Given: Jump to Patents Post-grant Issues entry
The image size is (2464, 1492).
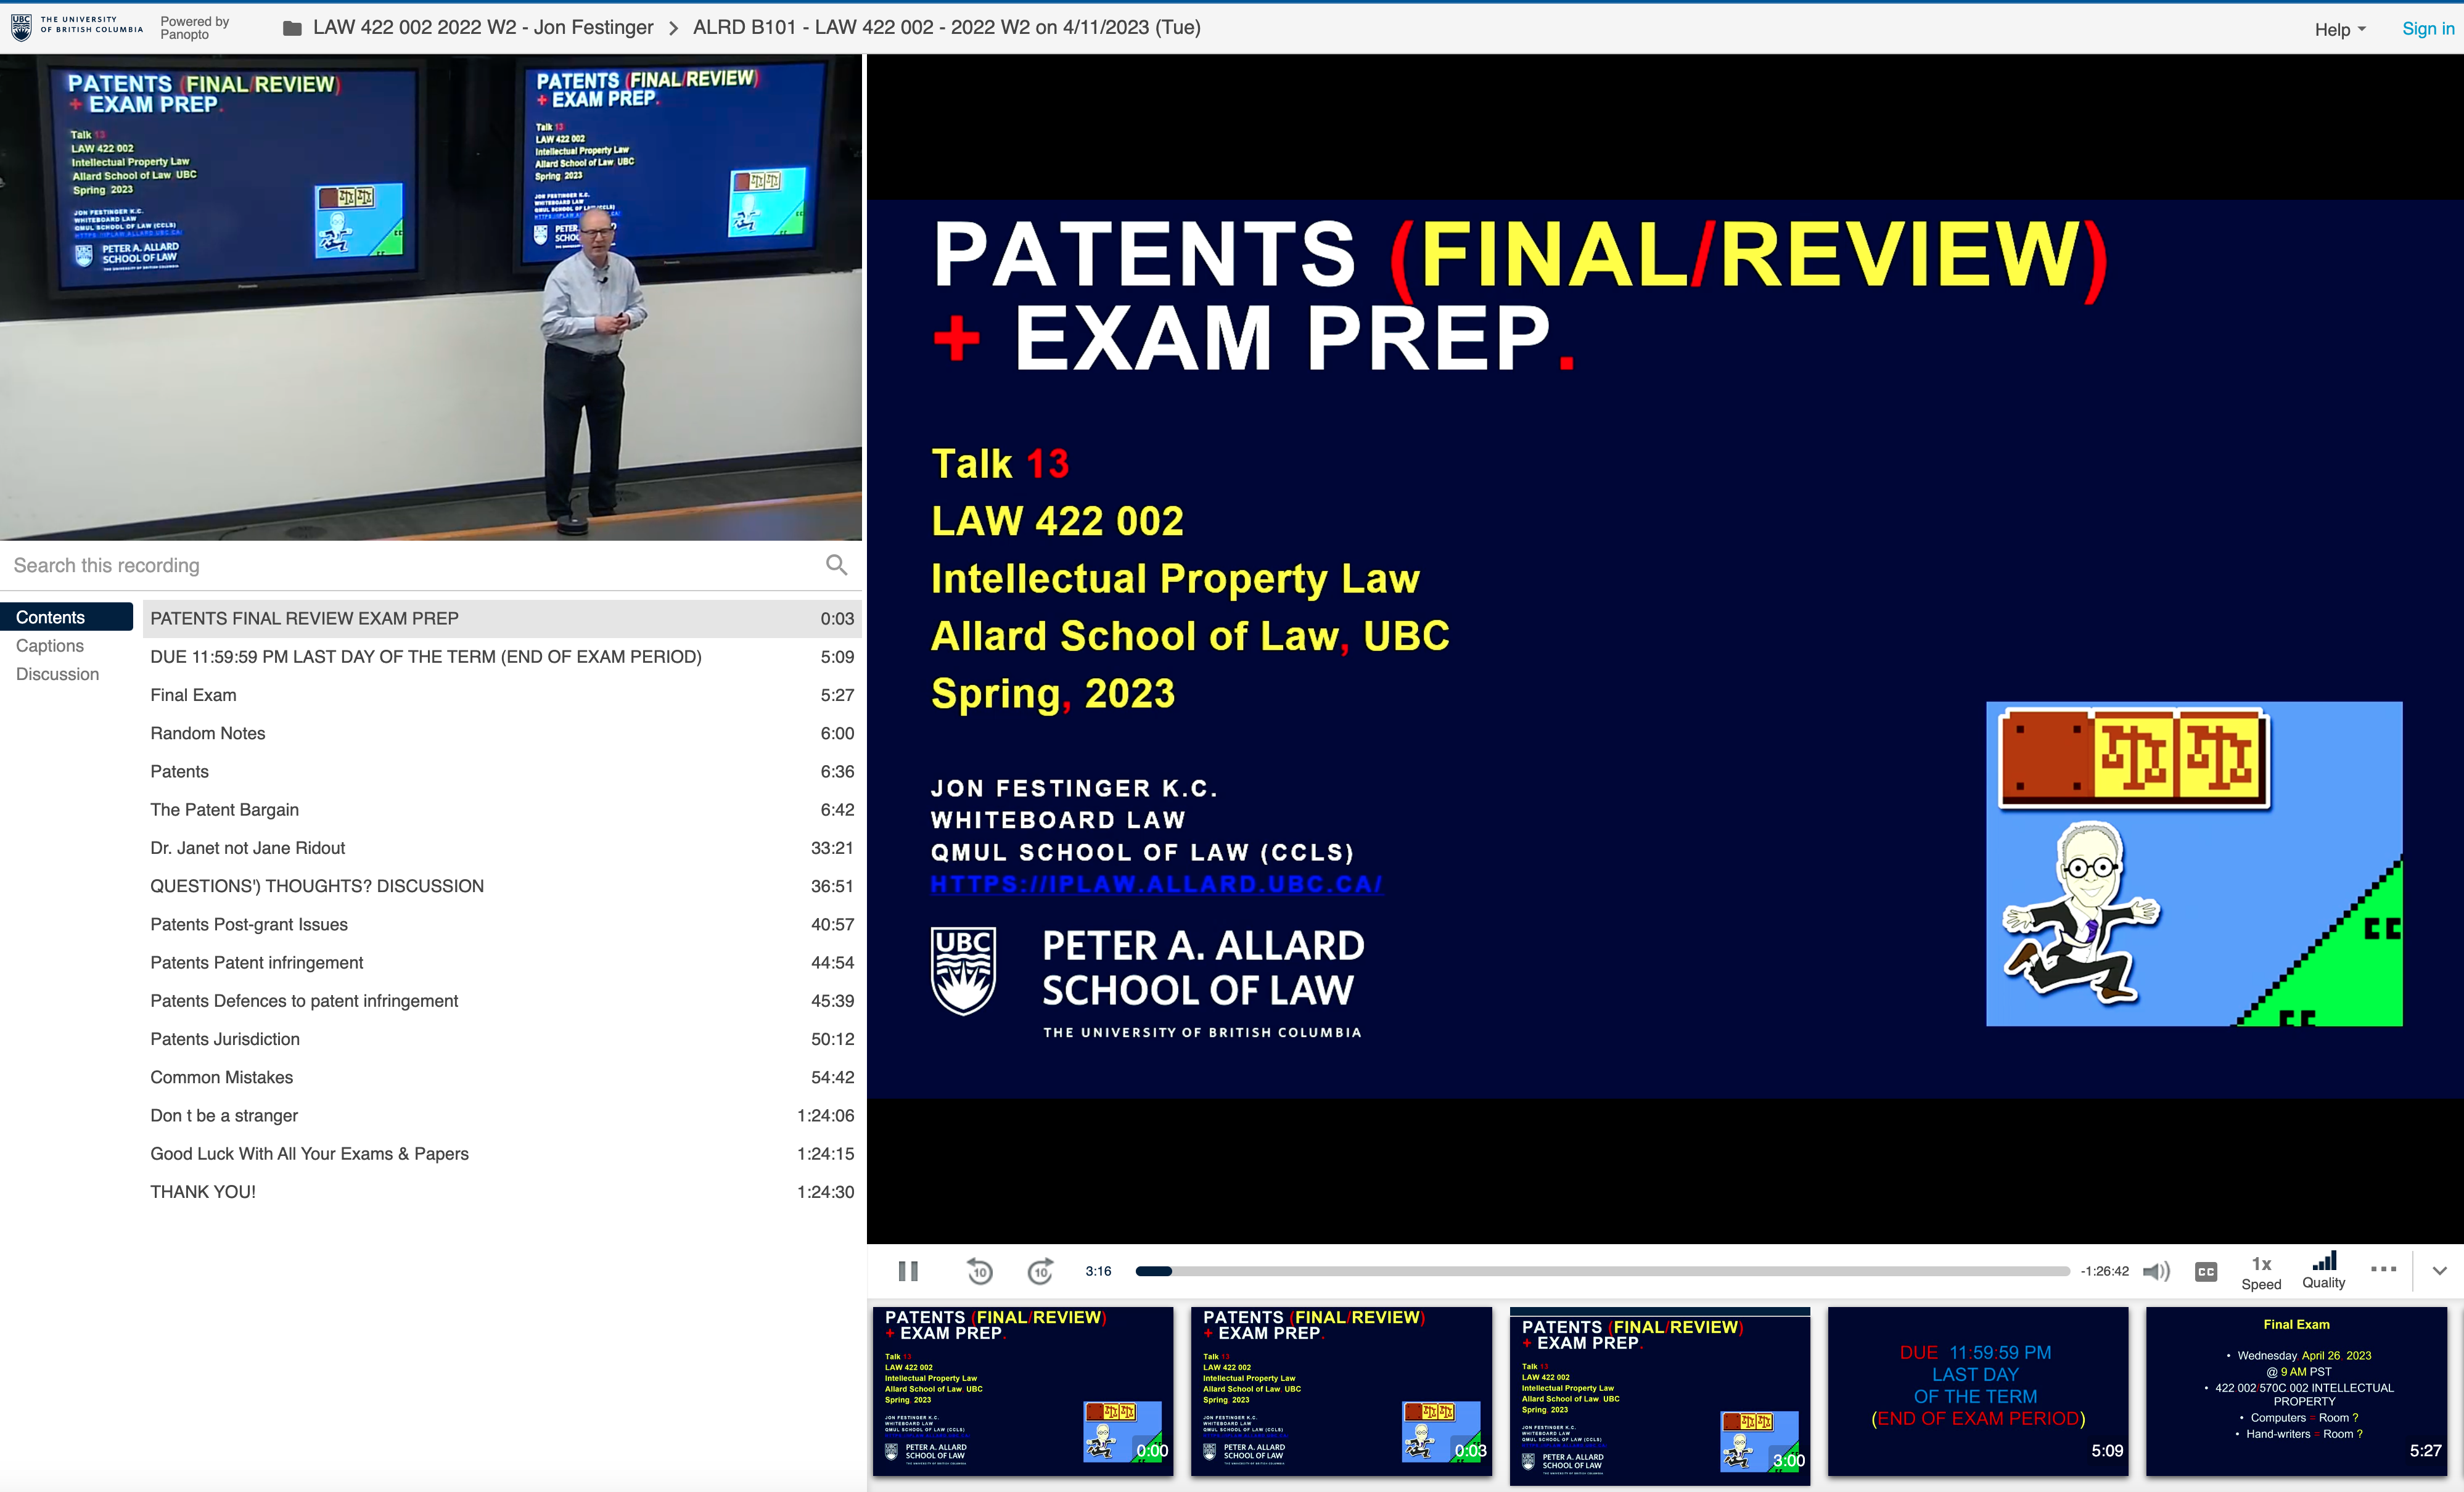Looking at the screenshot, I should pyautogui.click(x=502, y=924).
